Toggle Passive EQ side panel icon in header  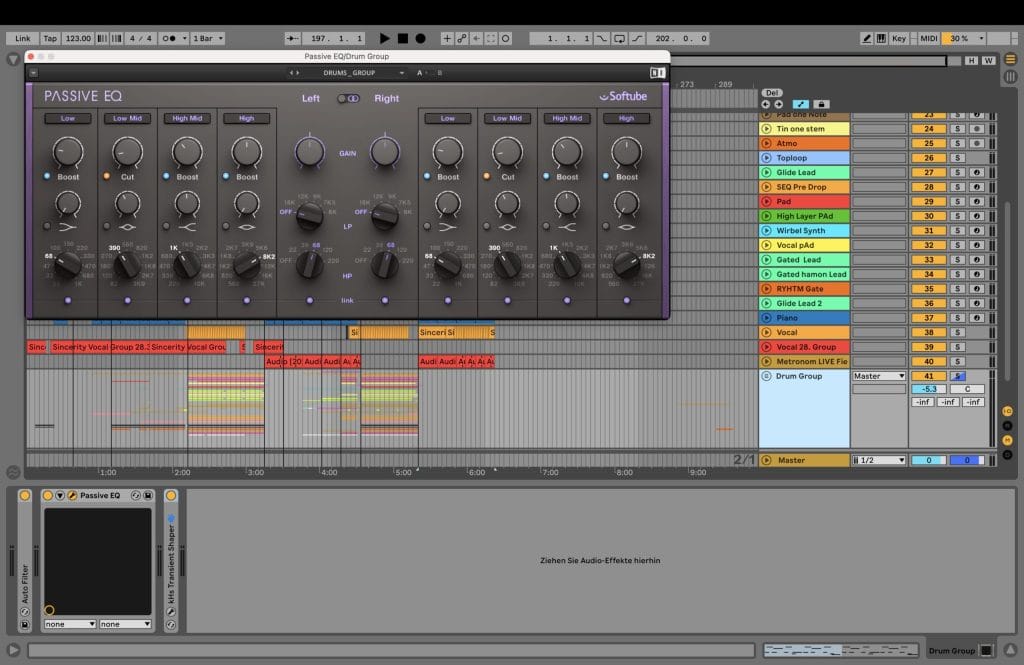click(657, 73)
